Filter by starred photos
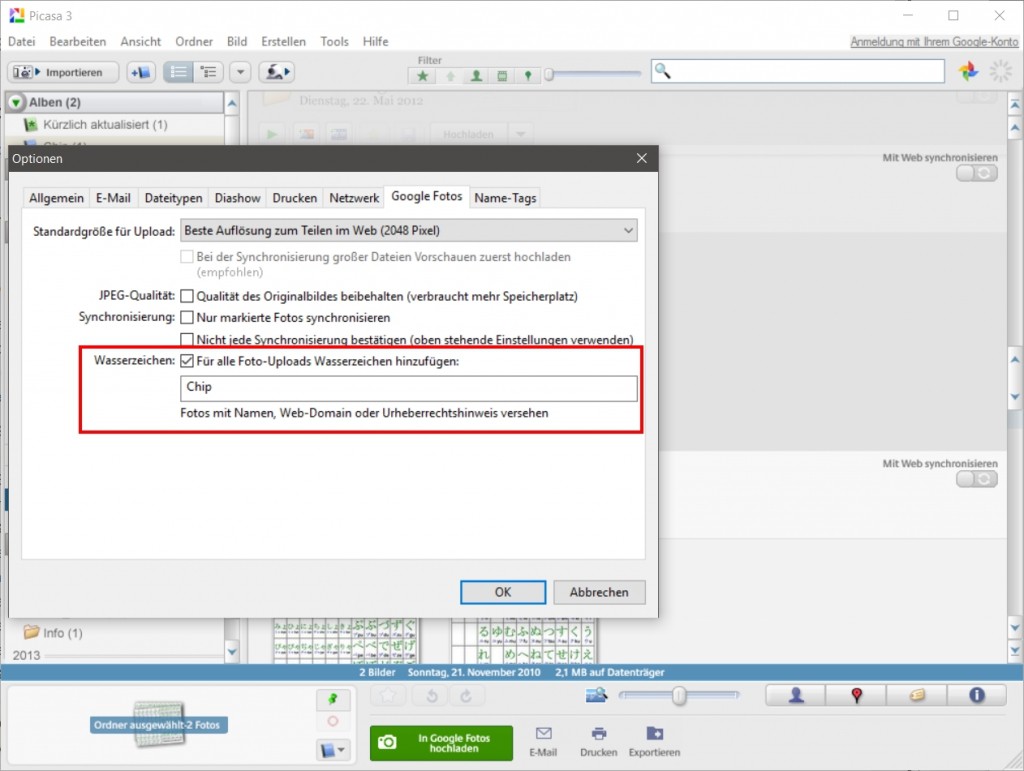The width and height of the screenshot is (1024, 771). tap(424, 75)
